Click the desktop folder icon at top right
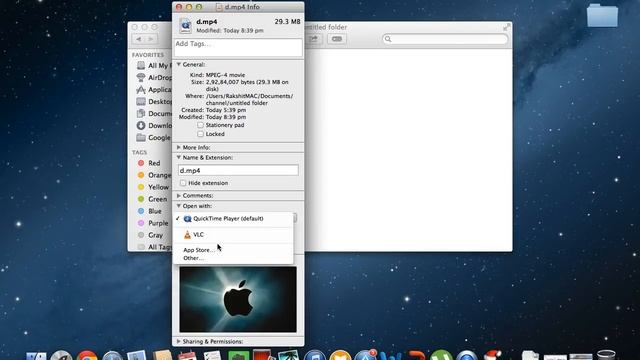 602,15
